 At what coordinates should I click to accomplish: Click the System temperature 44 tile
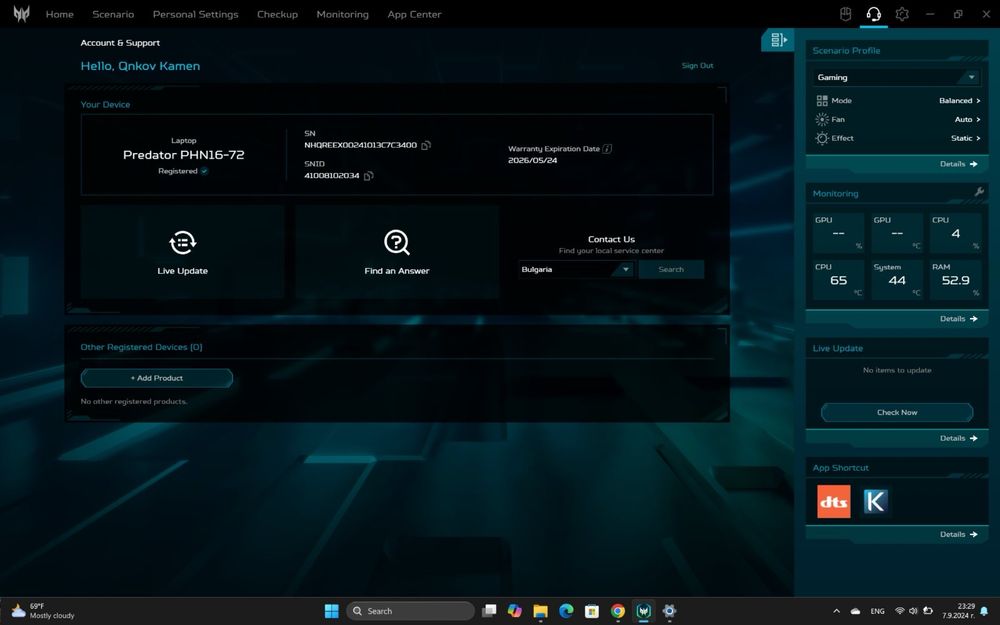click(x=897, y=280)
